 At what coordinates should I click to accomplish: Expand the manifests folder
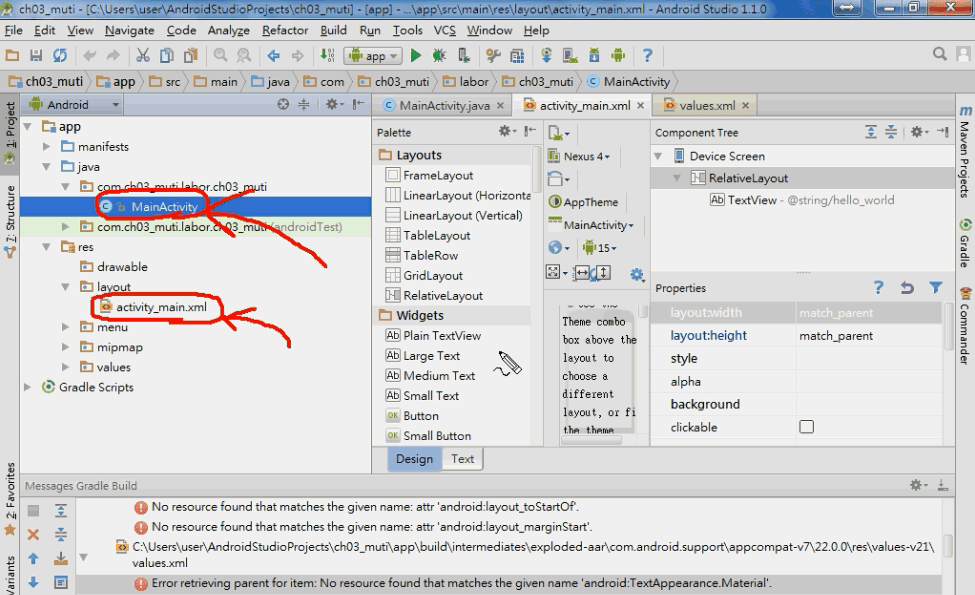tap(47, 147)
